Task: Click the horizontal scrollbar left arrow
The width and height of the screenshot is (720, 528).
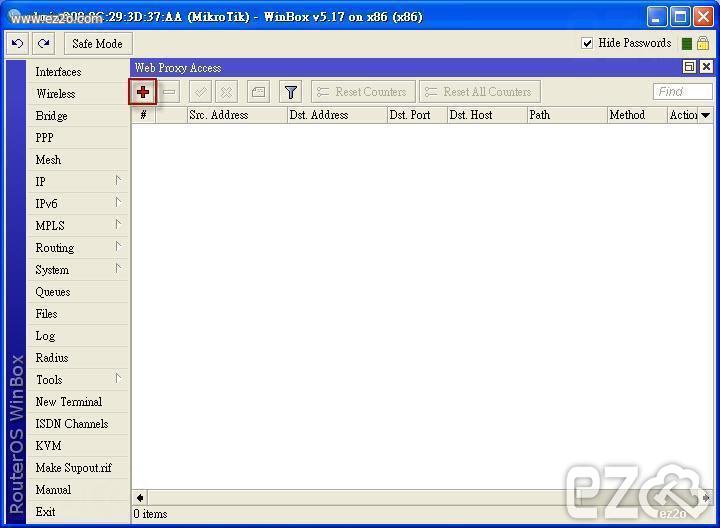Action: [140, 498]
